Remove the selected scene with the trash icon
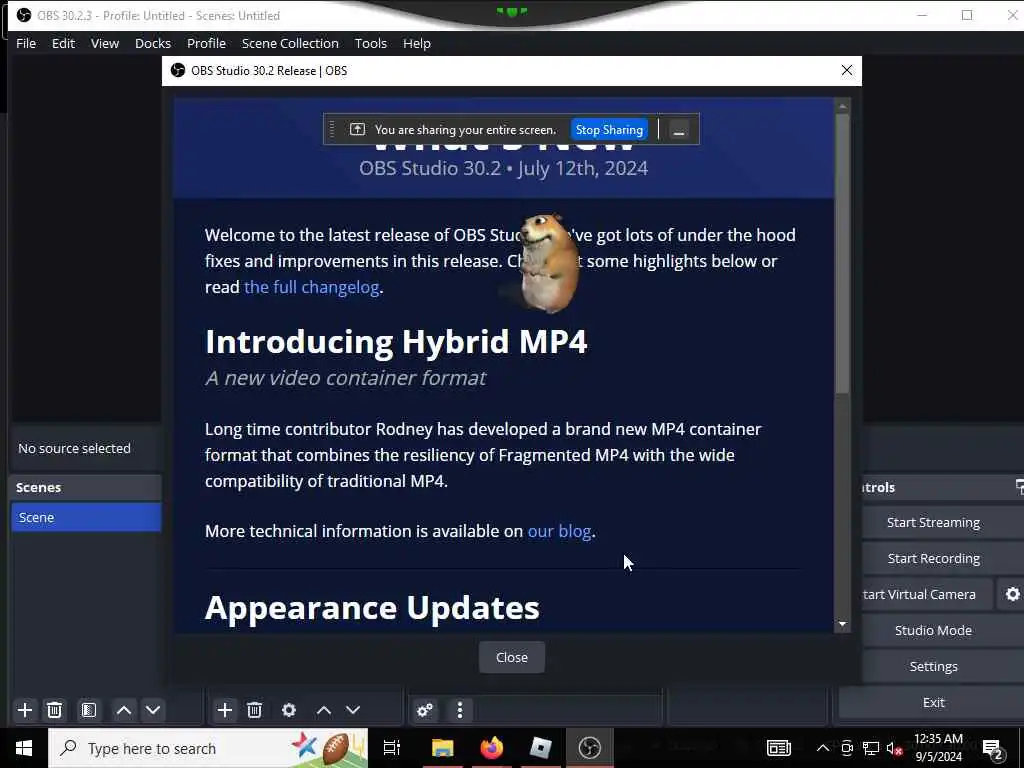Screen dimensions: 1024x768 [55, 710]
